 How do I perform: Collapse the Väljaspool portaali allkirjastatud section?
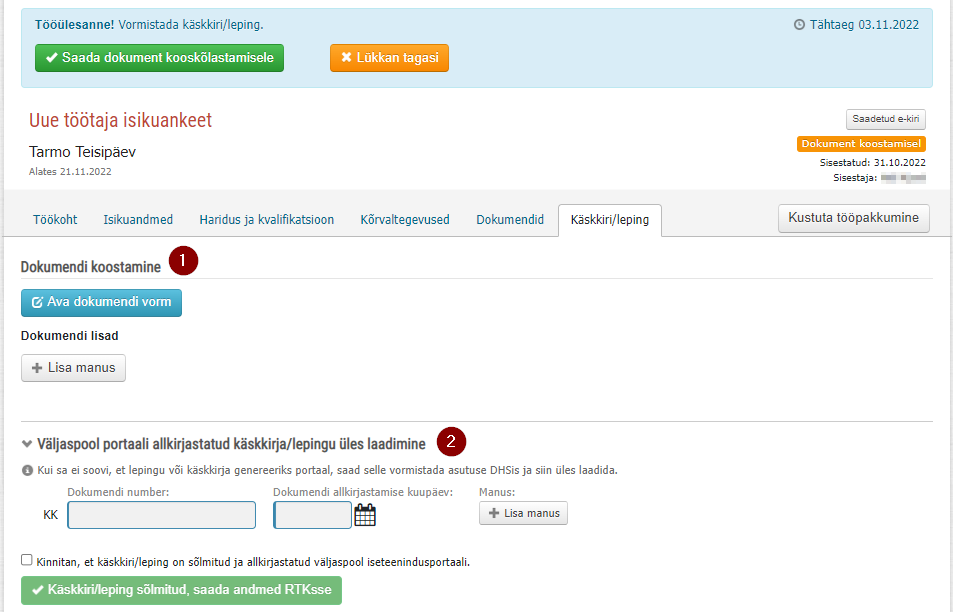[x=27, y=444]
